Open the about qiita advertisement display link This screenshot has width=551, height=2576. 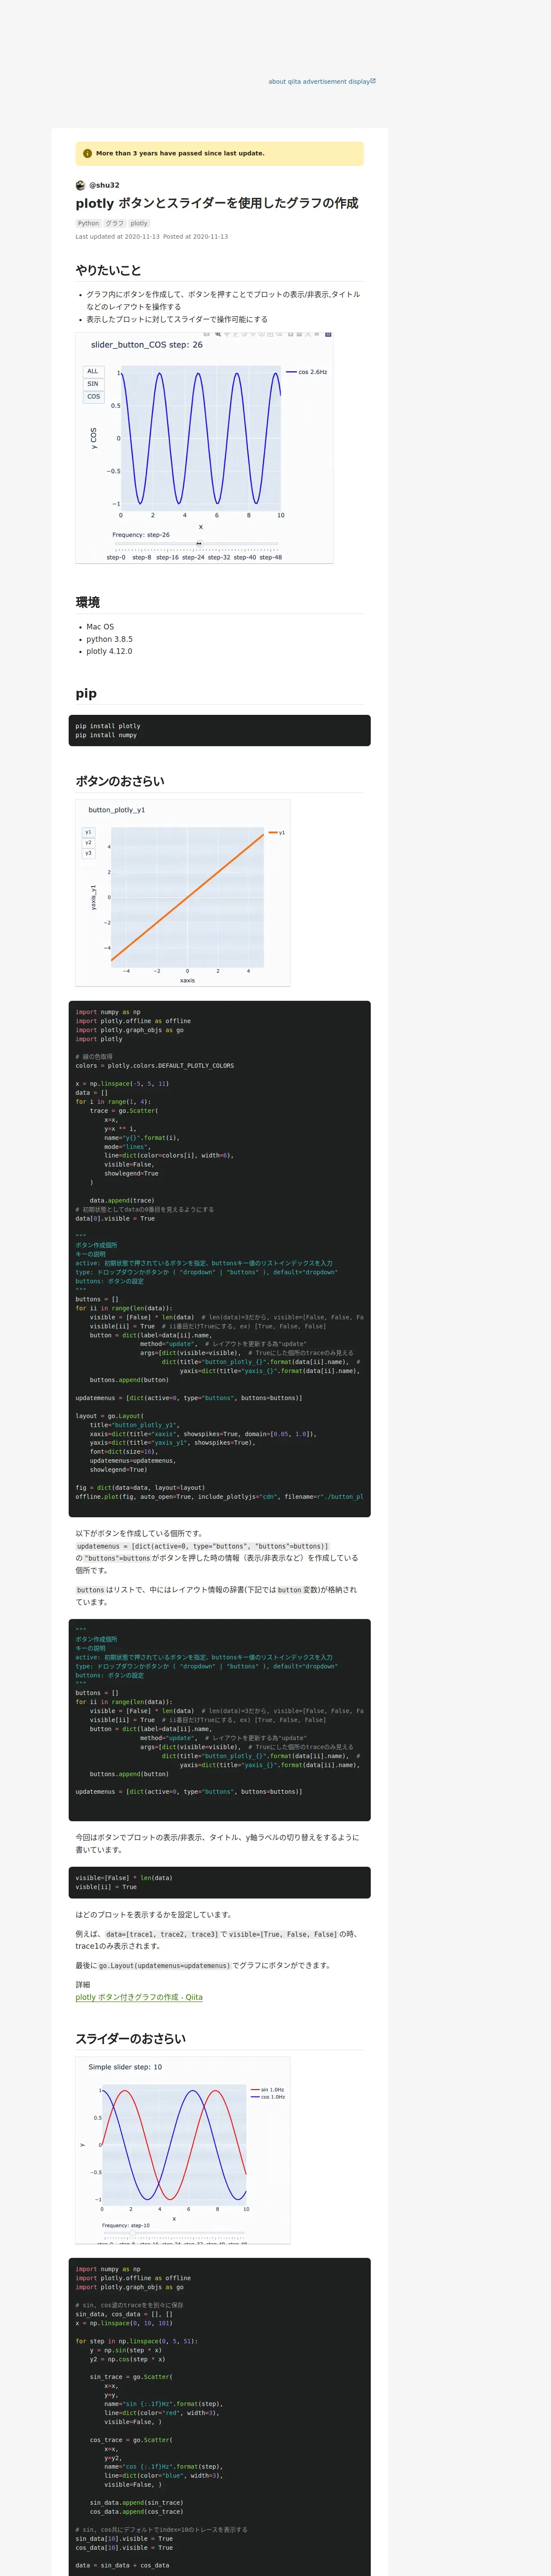pyautogui.click(x=321, y=82)
